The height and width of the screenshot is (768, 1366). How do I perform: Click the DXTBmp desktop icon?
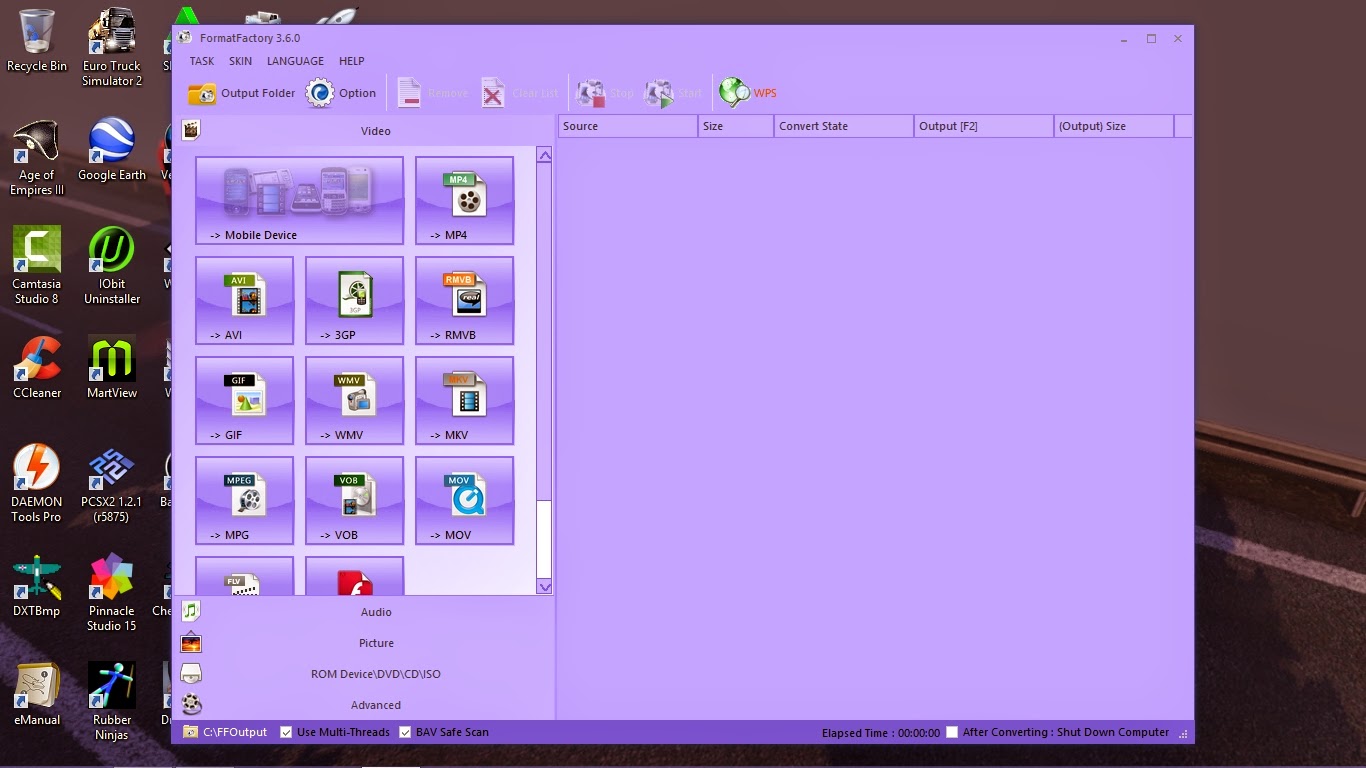pos(37,585)
